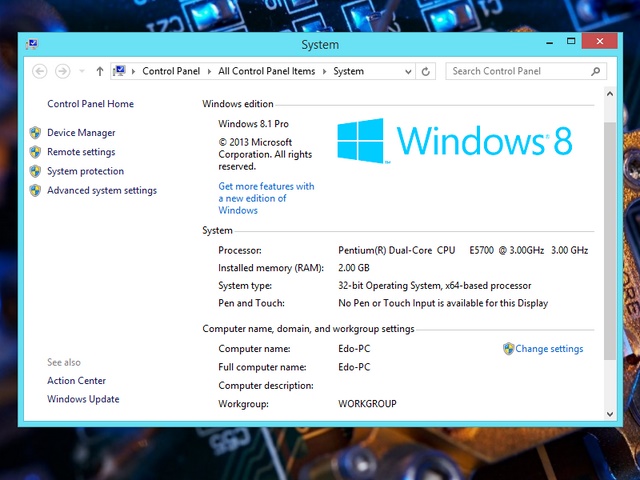
Task: Select System in the breadcrumb path
Action: 349,71
